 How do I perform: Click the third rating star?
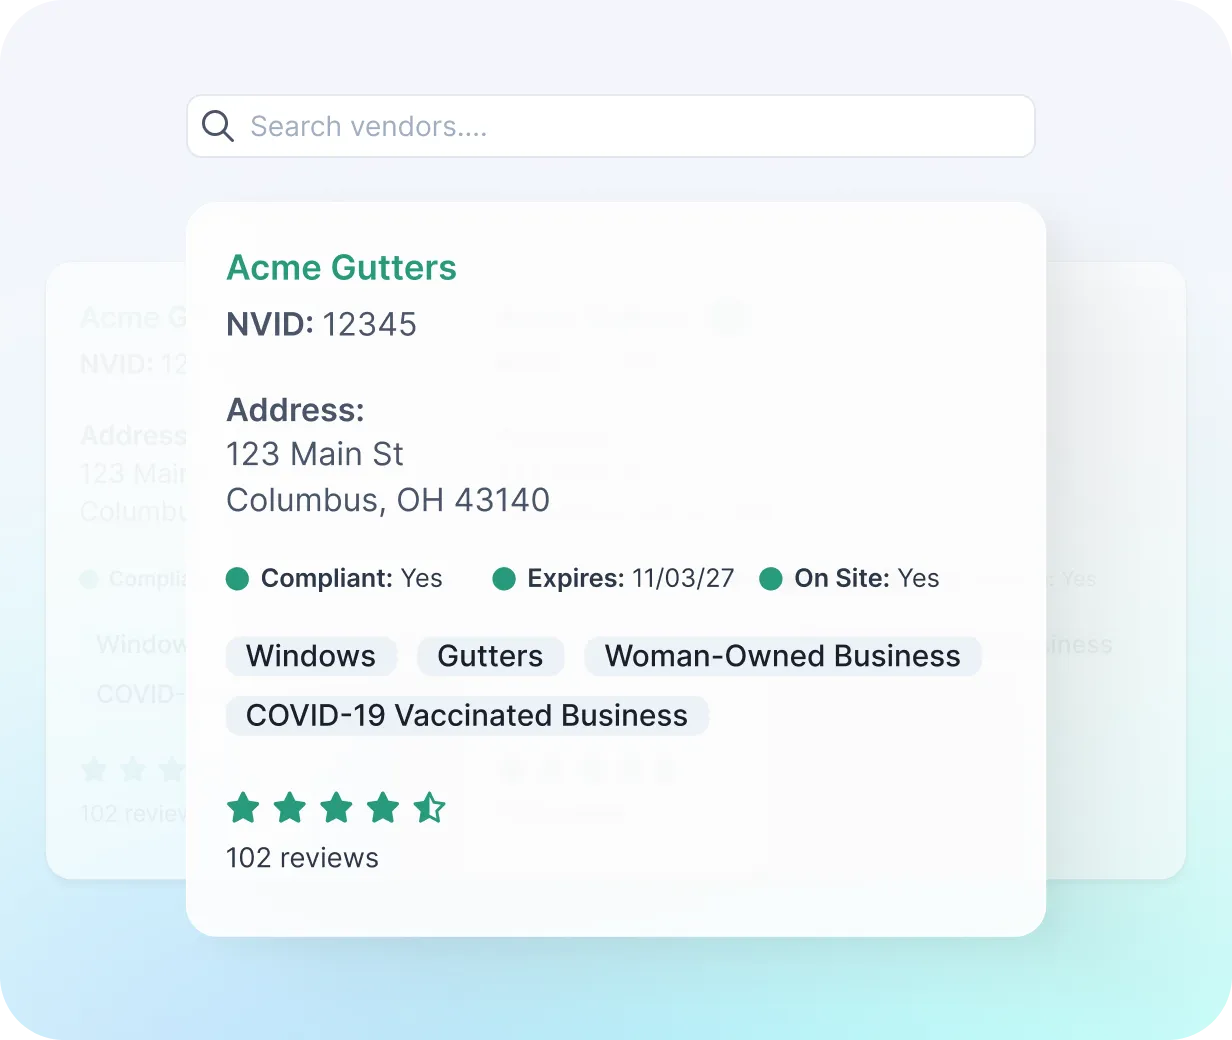(336, 807)
